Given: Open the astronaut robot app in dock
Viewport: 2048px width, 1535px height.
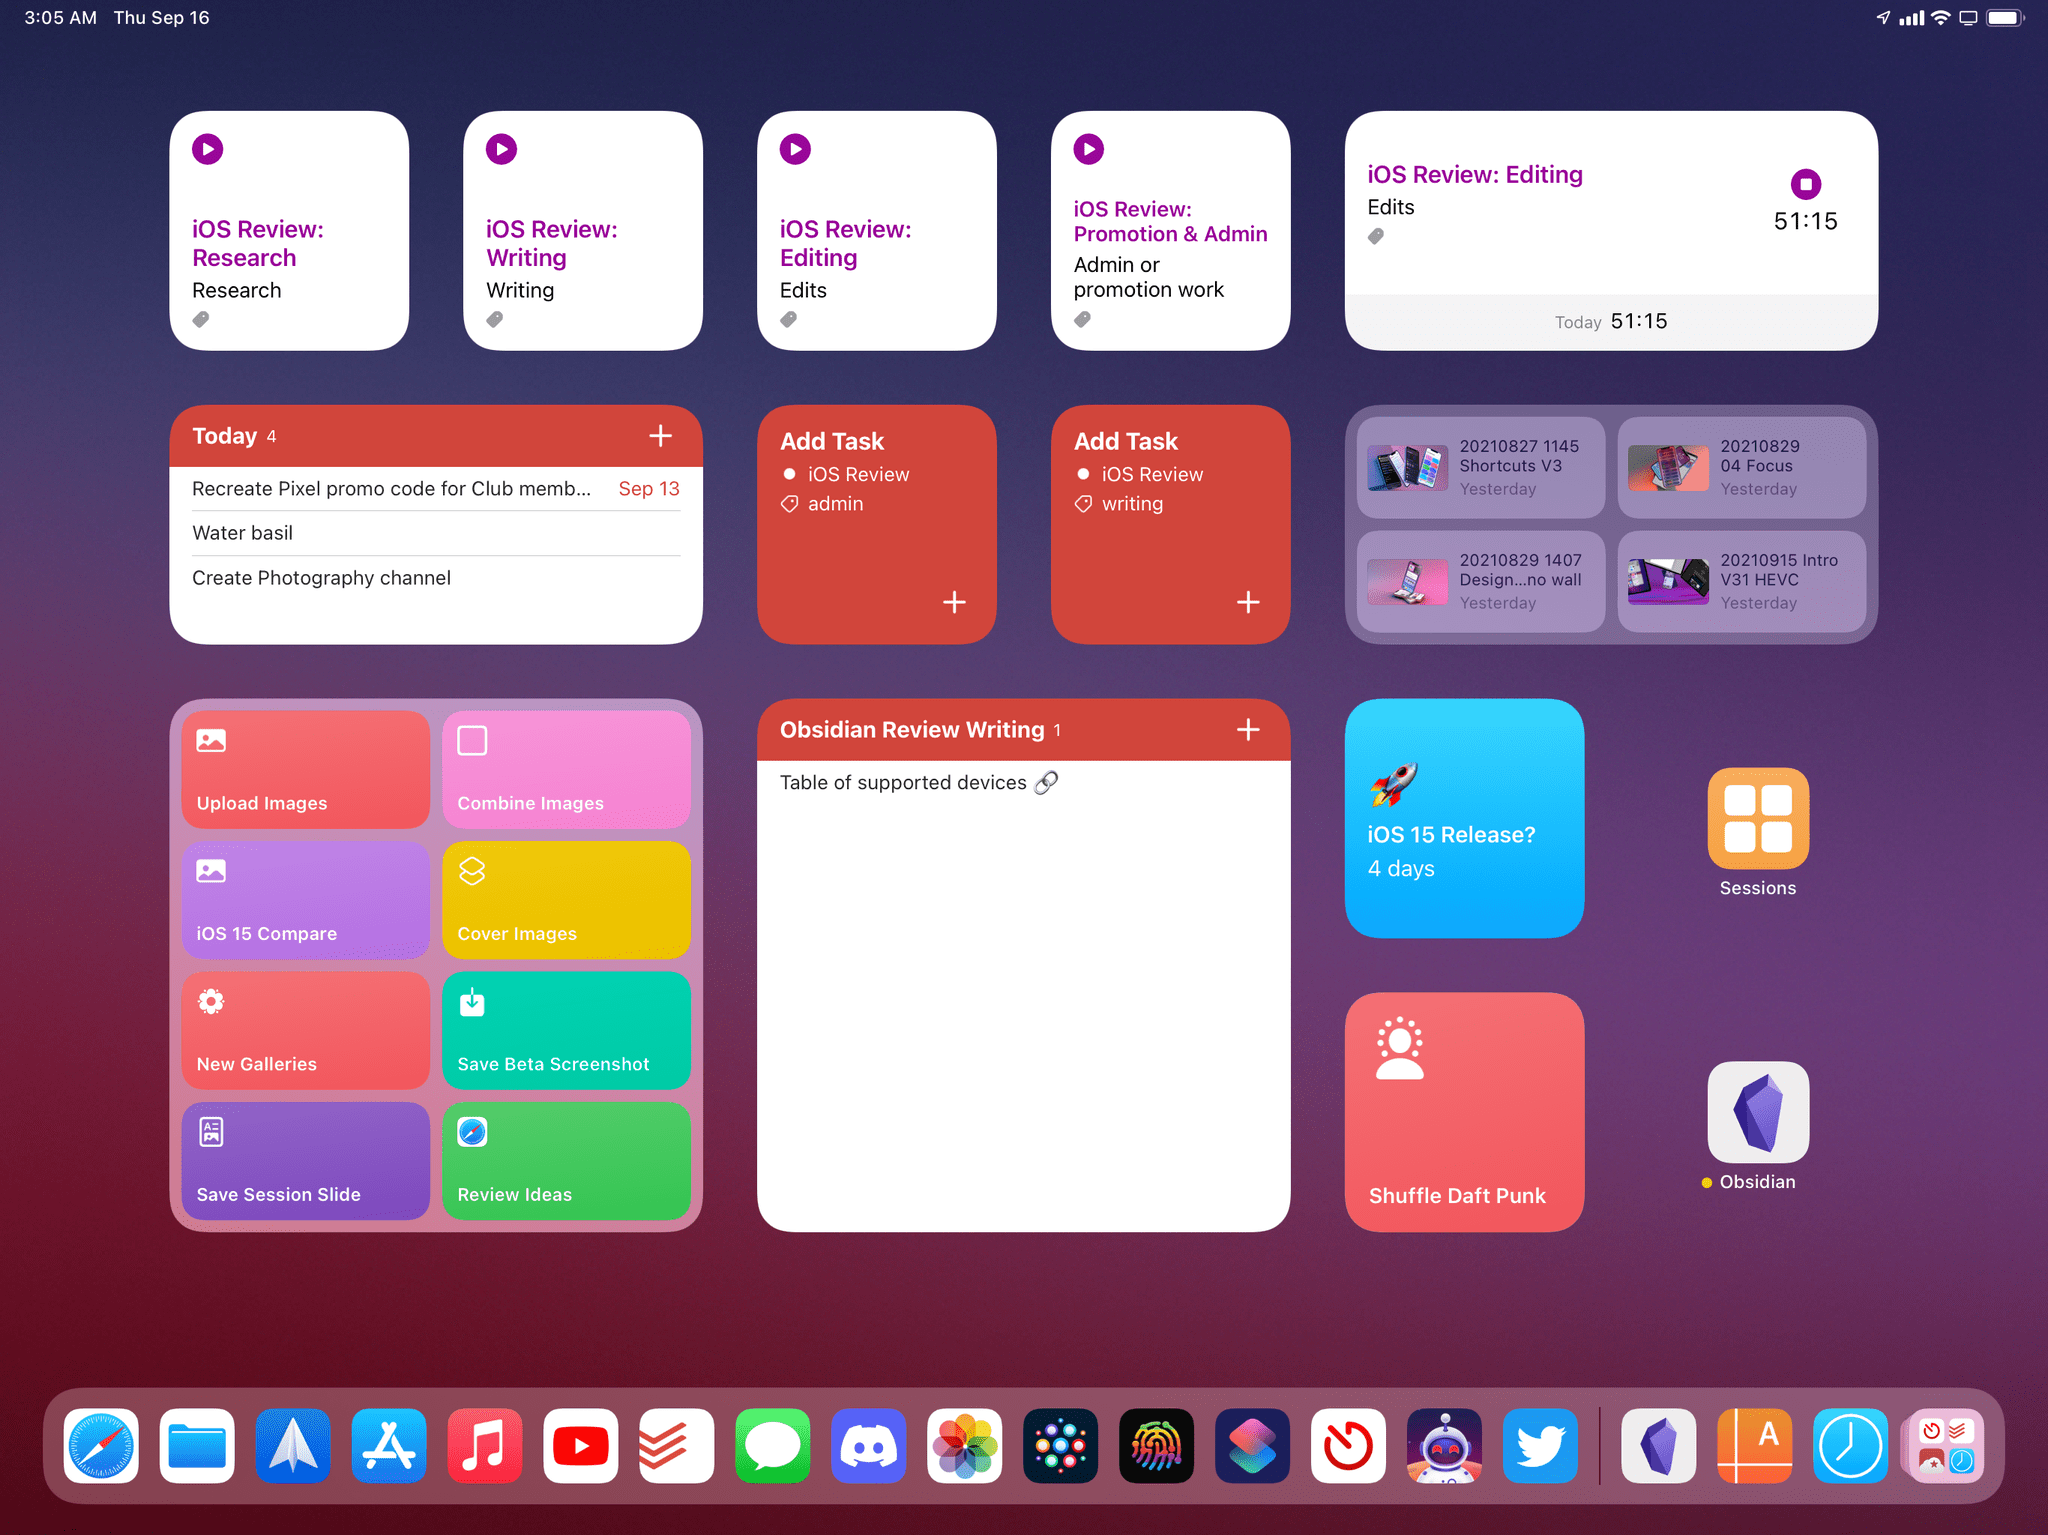Looking at the screenshot, I should click(1445, 1445).
